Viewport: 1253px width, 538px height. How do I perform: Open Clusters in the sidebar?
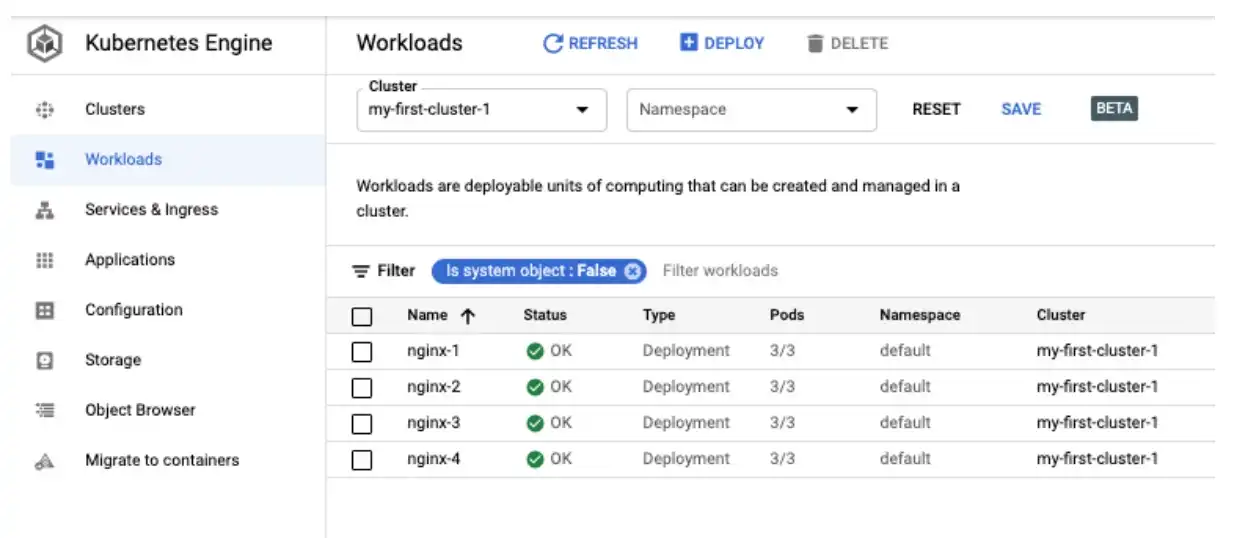pyautogui.click(x=168, y=109)
